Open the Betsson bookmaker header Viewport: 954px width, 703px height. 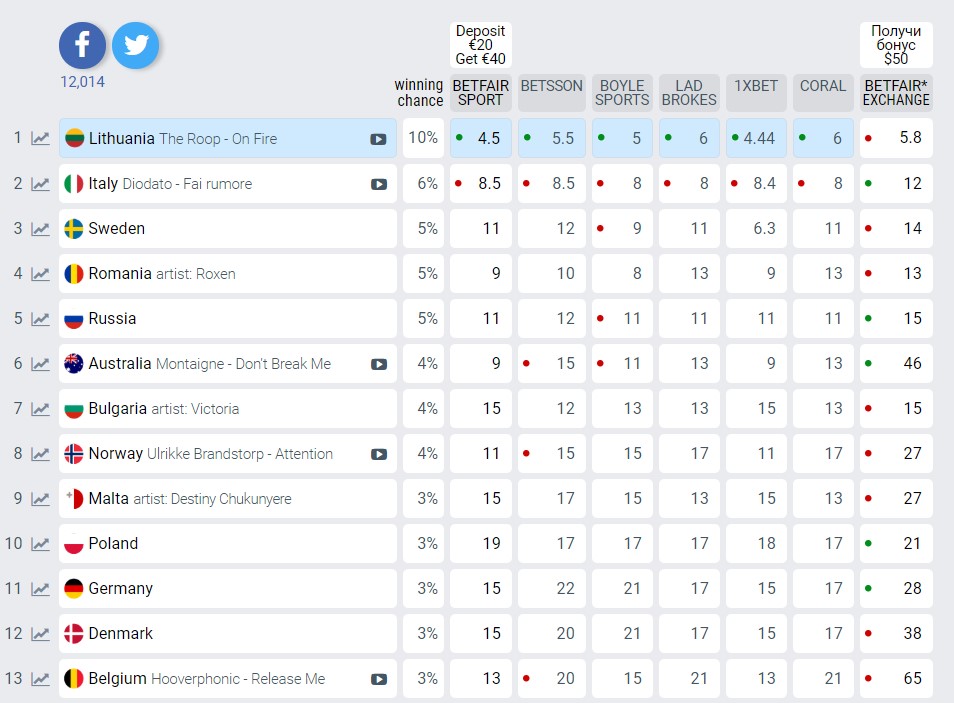pyautogui.click(x=551, y=87)
